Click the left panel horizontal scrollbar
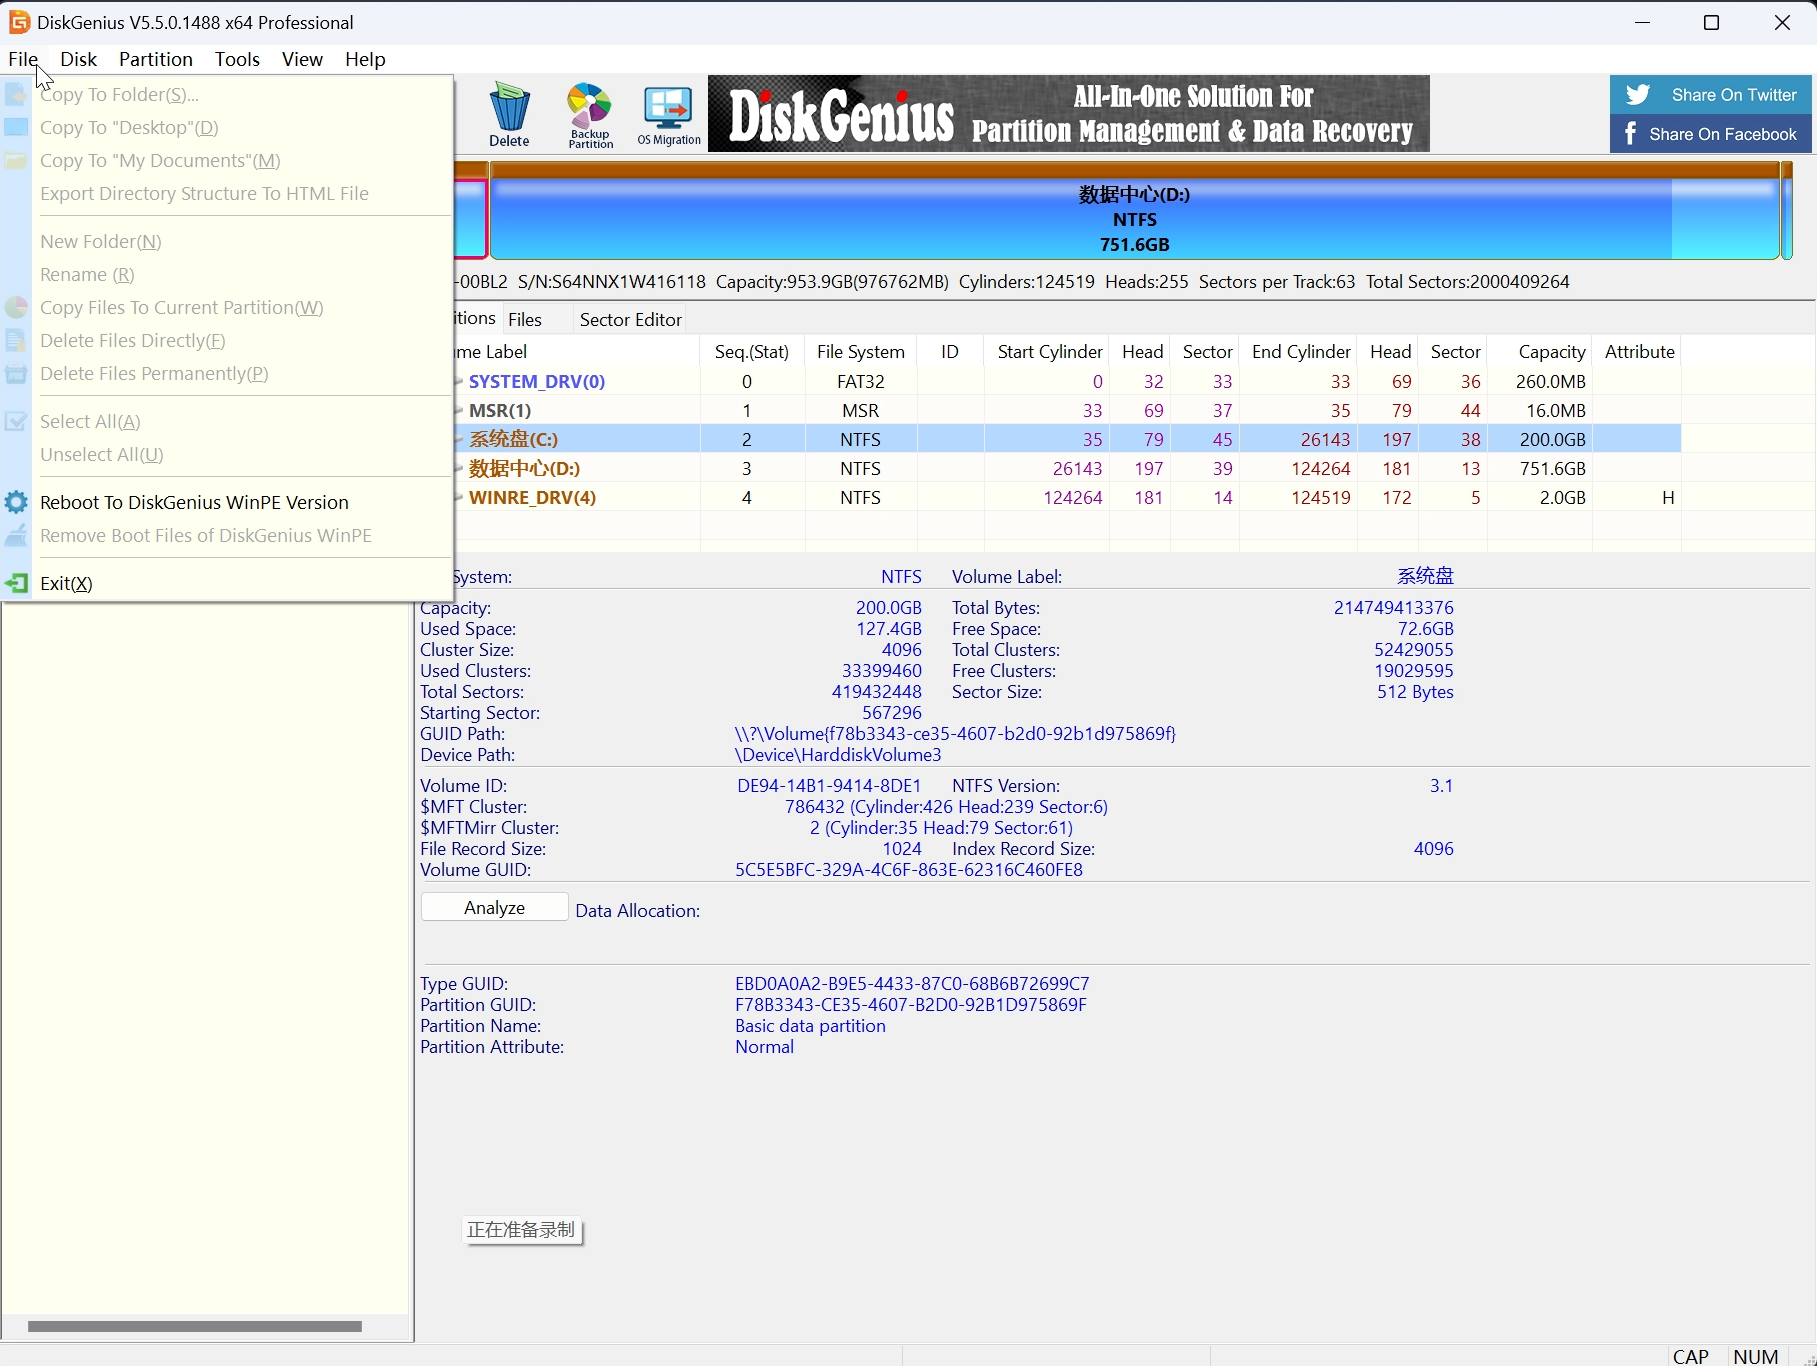 [195, 1326]
